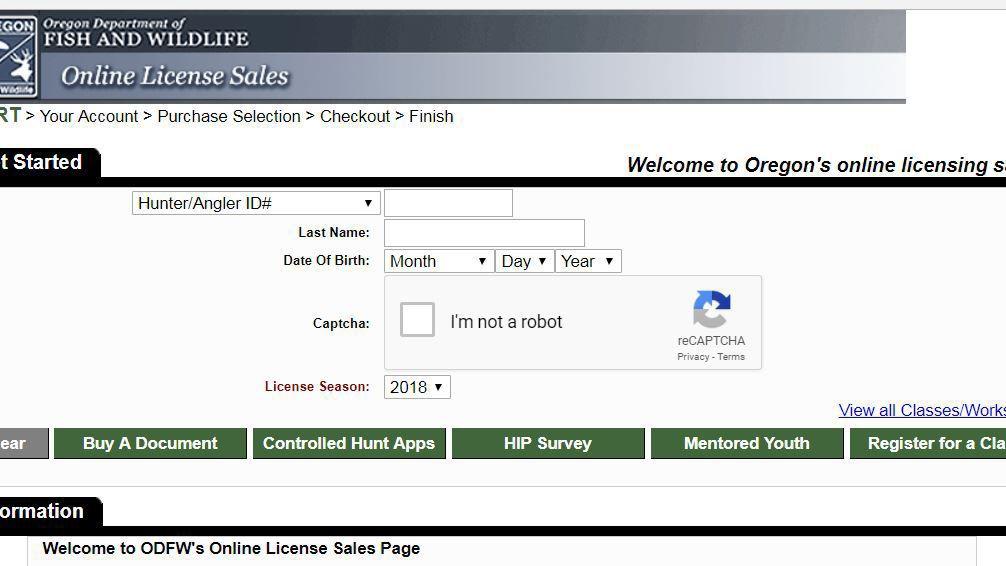Click the reCAPTCHA logo icon
Viewport: 1006px width, 566px height.
click(711, 310)
